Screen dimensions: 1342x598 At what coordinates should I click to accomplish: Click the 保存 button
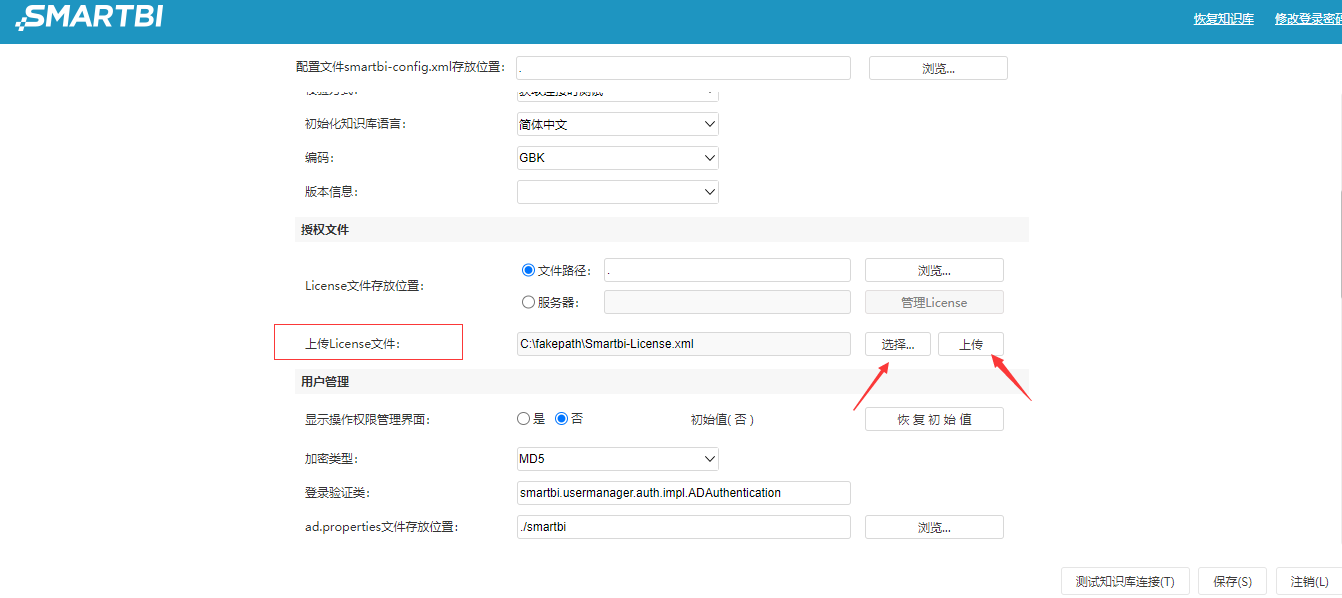click(x=1232, y=580)
